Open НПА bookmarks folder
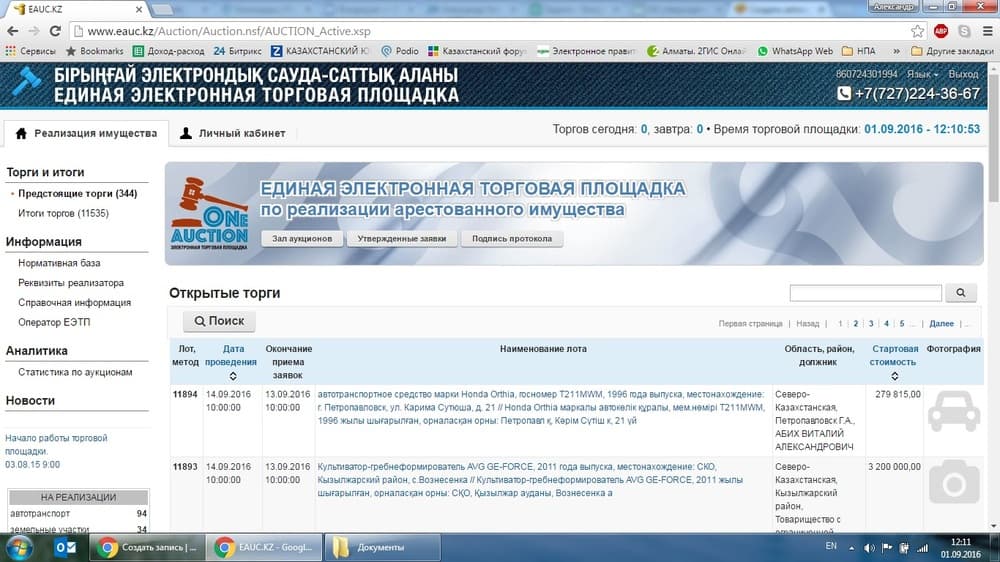The image size is (1000, 562). click(x=858, y=51)
